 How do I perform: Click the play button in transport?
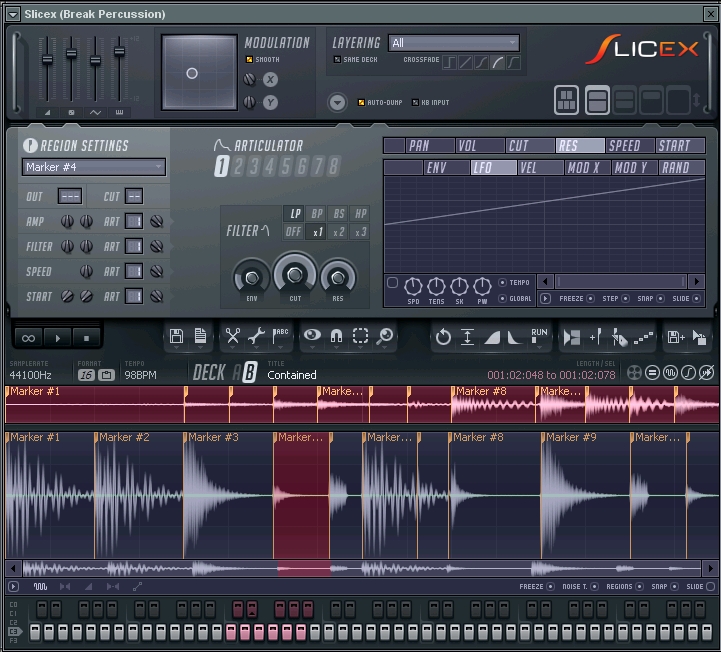[57, 338]
